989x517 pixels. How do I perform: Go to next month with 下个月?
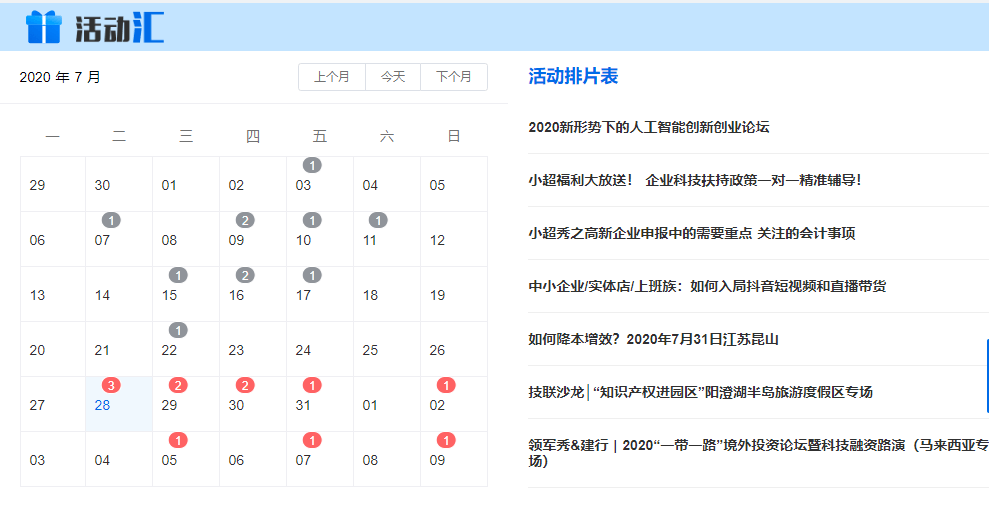point(454,77)
